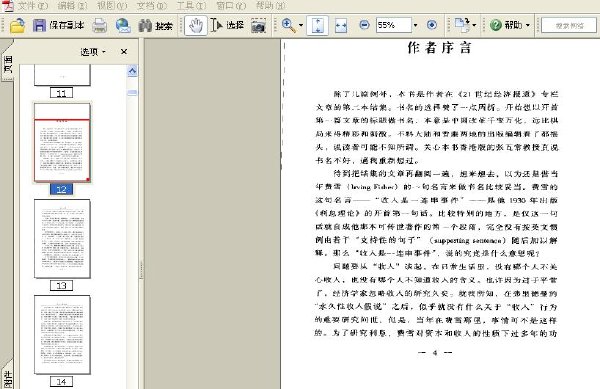
Task: Select the camera snapshot tool
Action: [x=258, y=26]
